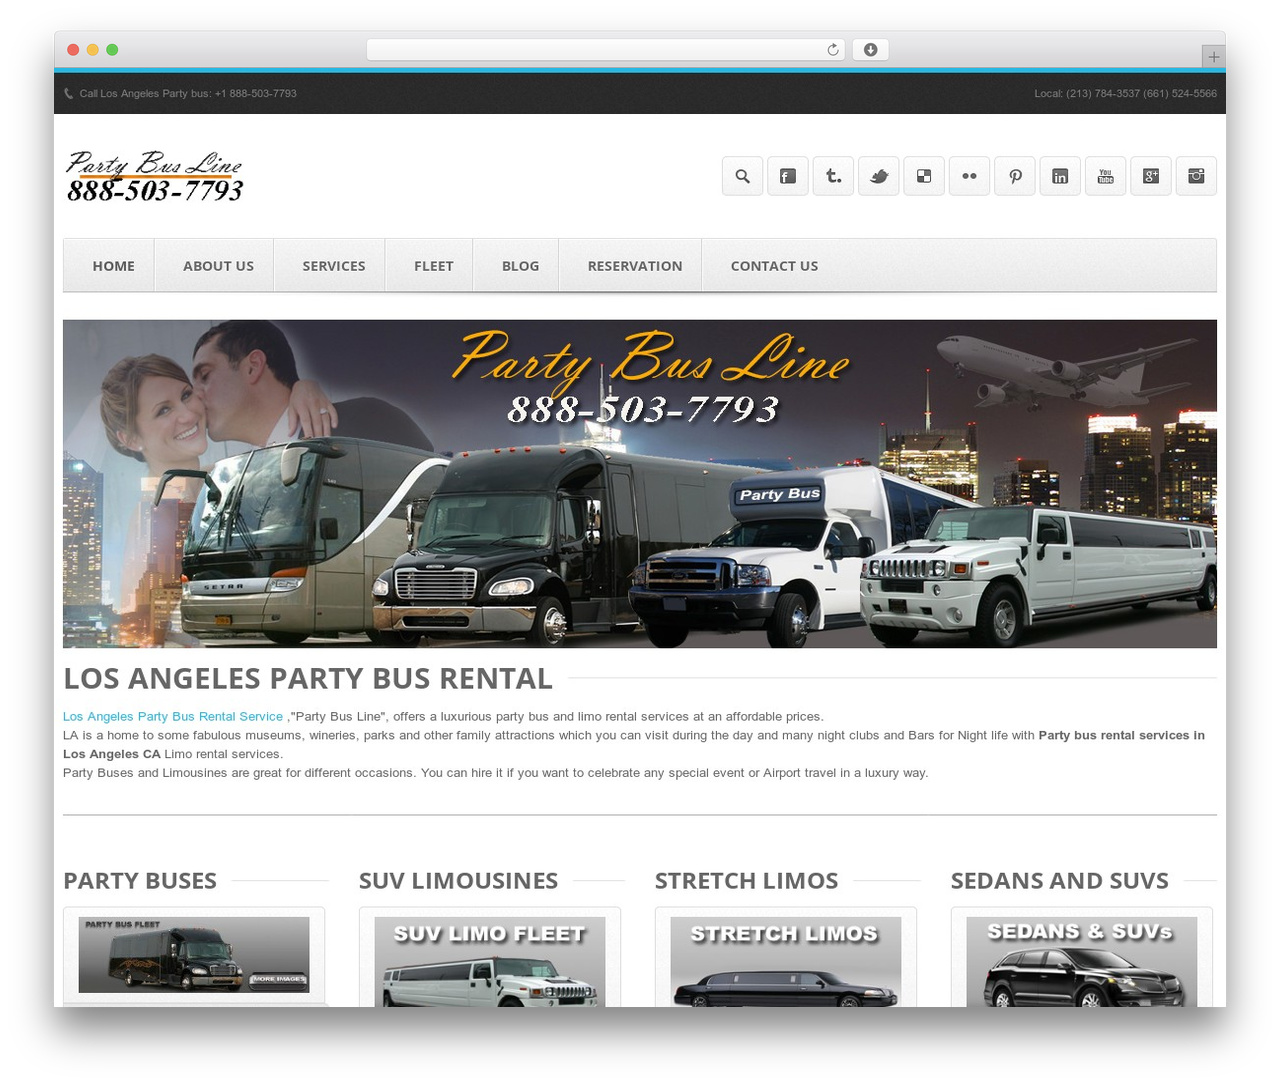The width and height of the screenshot is (1280, 1084).
Task: Open the BLOG menu item
Action: pyautogui.click(x=520, y=266)
